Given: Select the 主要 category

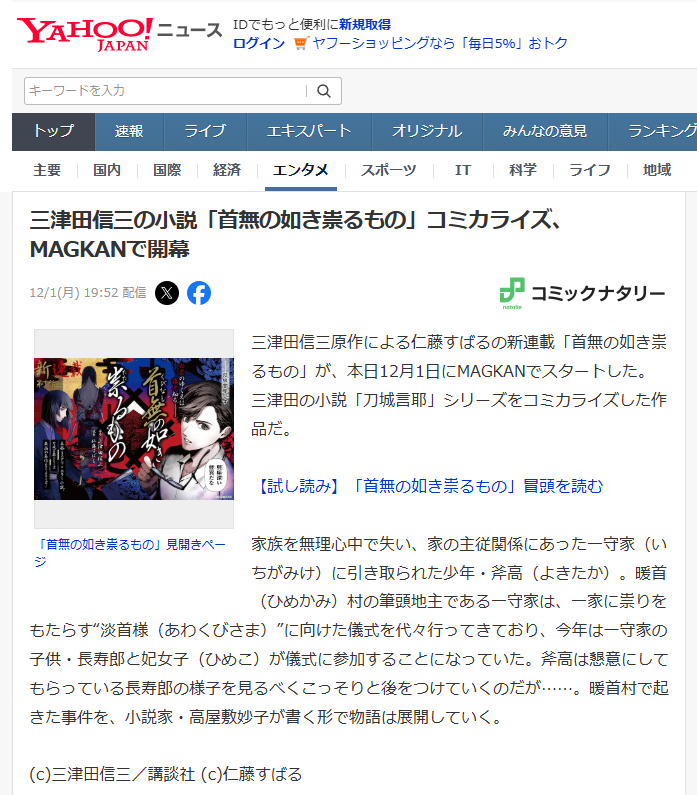Looking at the screenshot, I should [47, 170].
